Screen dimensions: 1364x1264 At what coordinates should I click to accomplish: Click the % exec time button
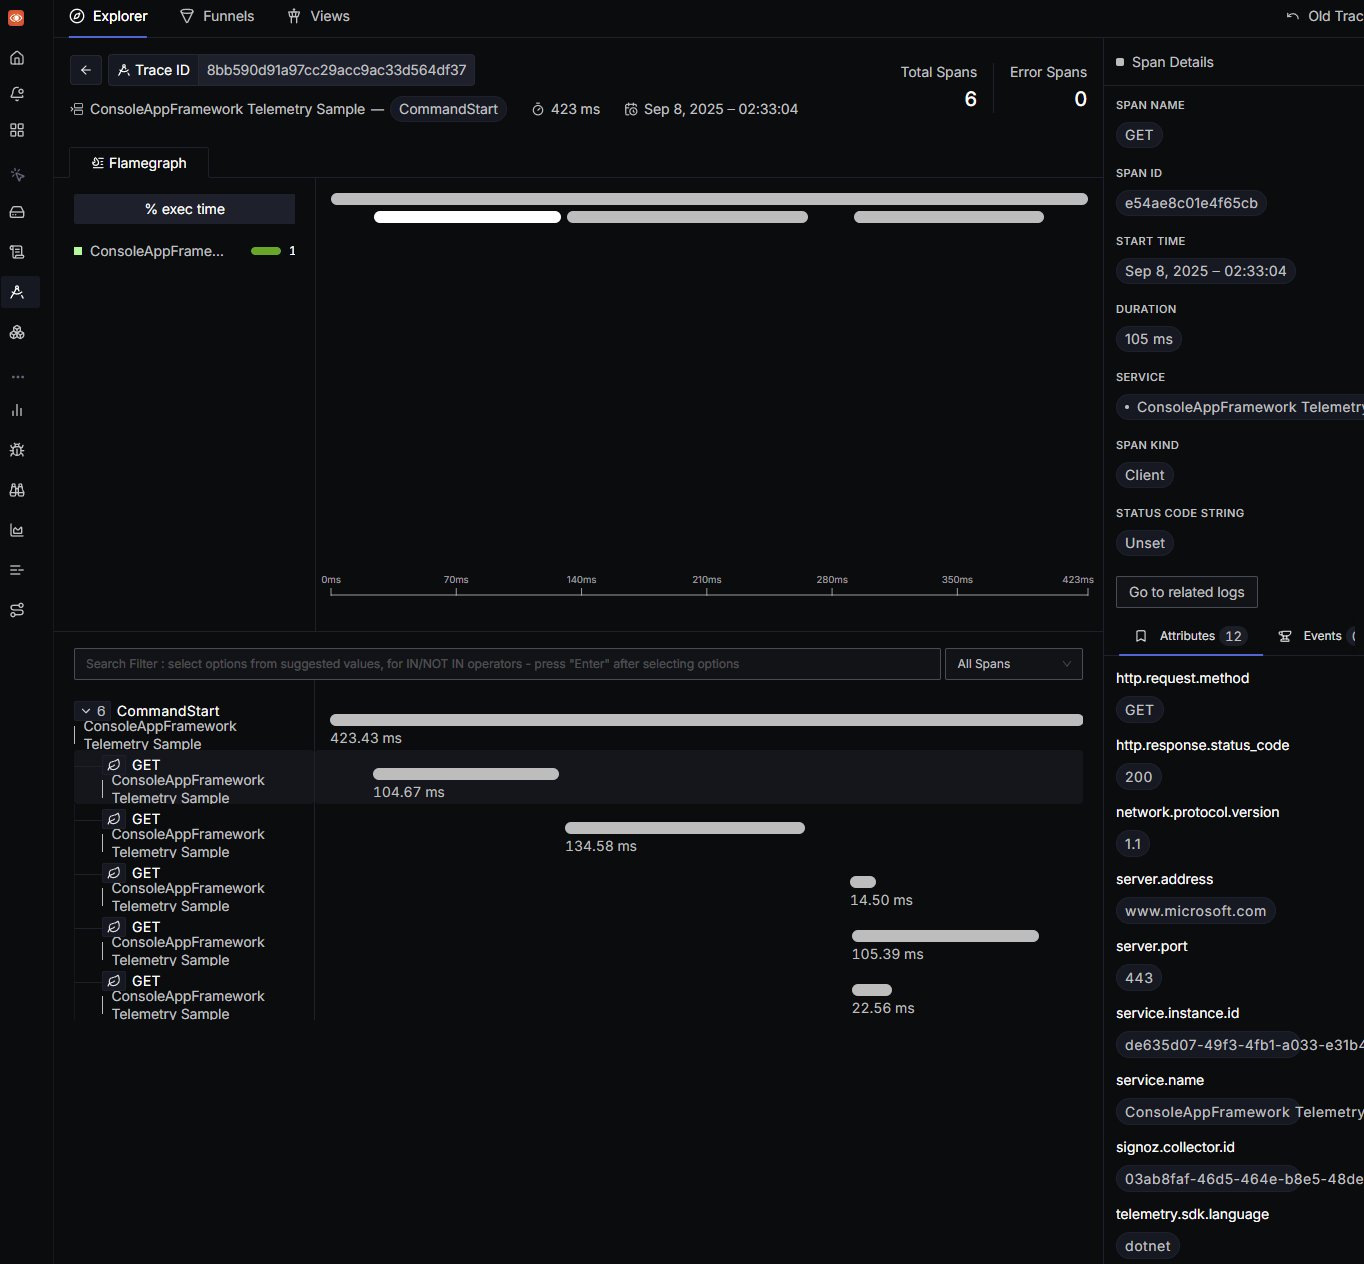[184, 209]
